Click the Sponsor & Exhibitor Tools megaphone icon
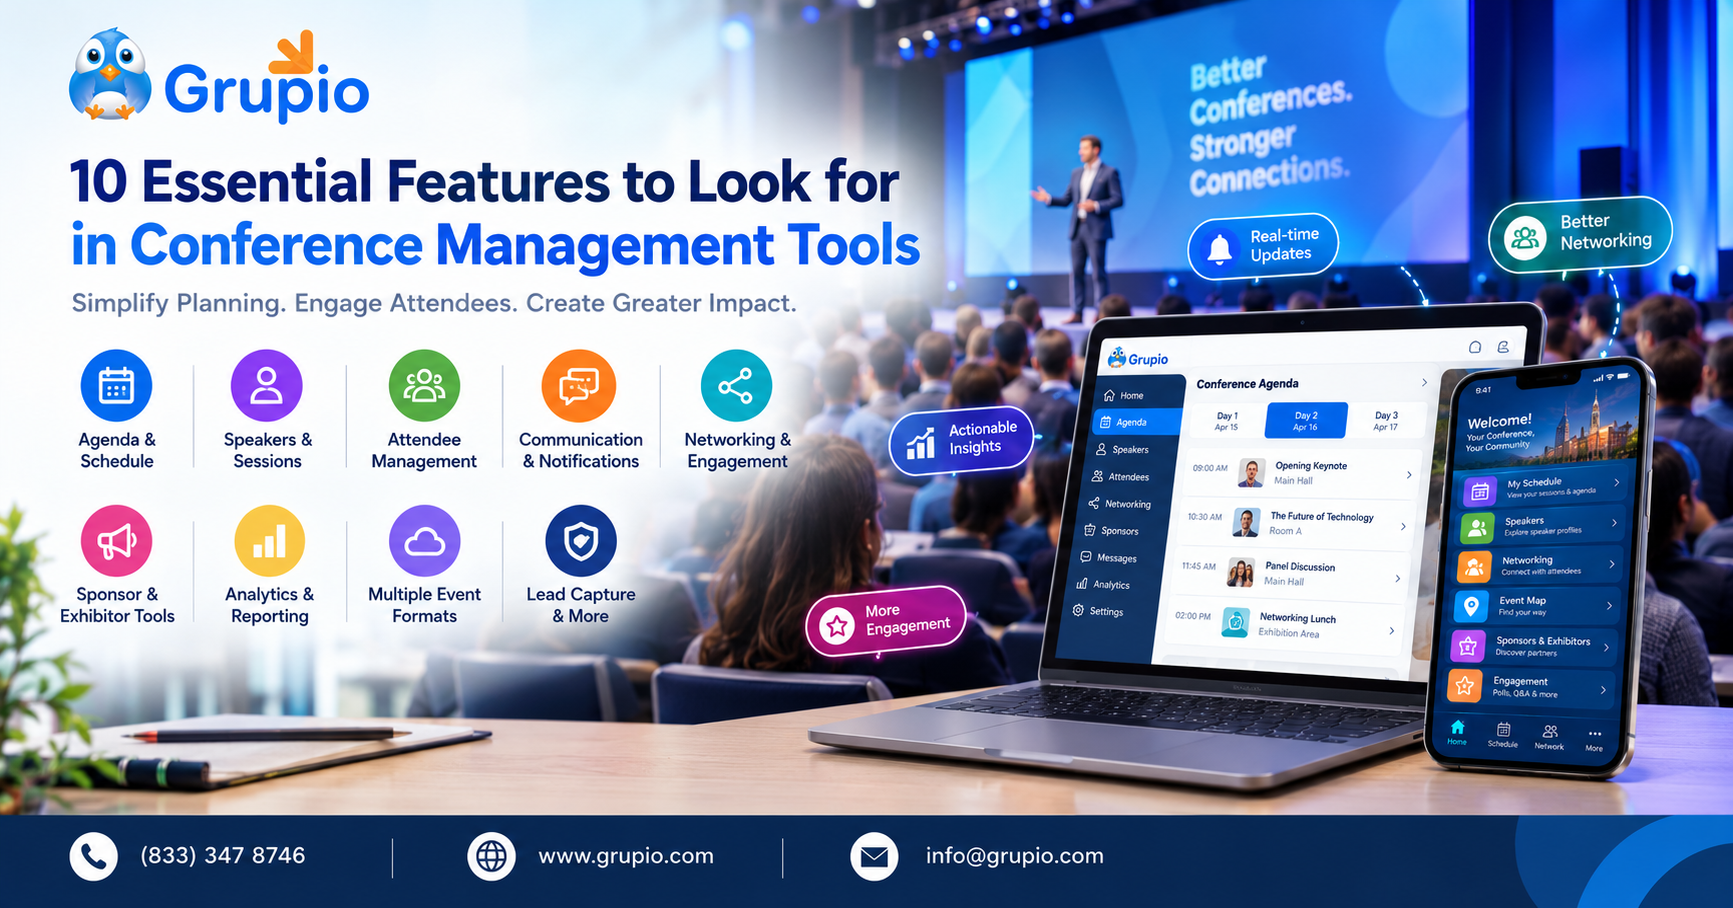Viewport: 1733px width, 908px height. (x=116, y=541)
